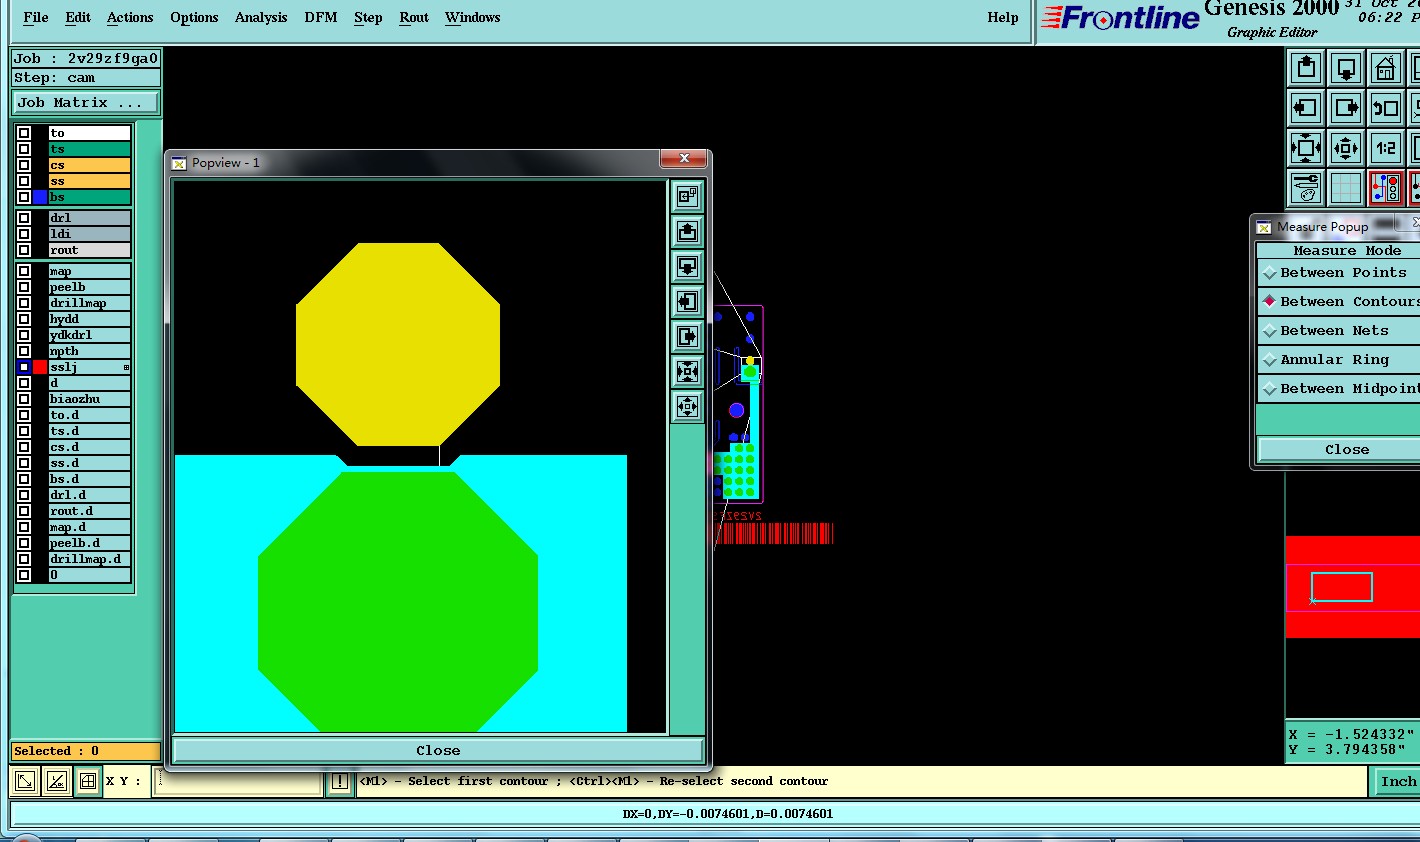Click the blue color swatch of 'bs' layer
1420x842 pixels.
(40, 197)
